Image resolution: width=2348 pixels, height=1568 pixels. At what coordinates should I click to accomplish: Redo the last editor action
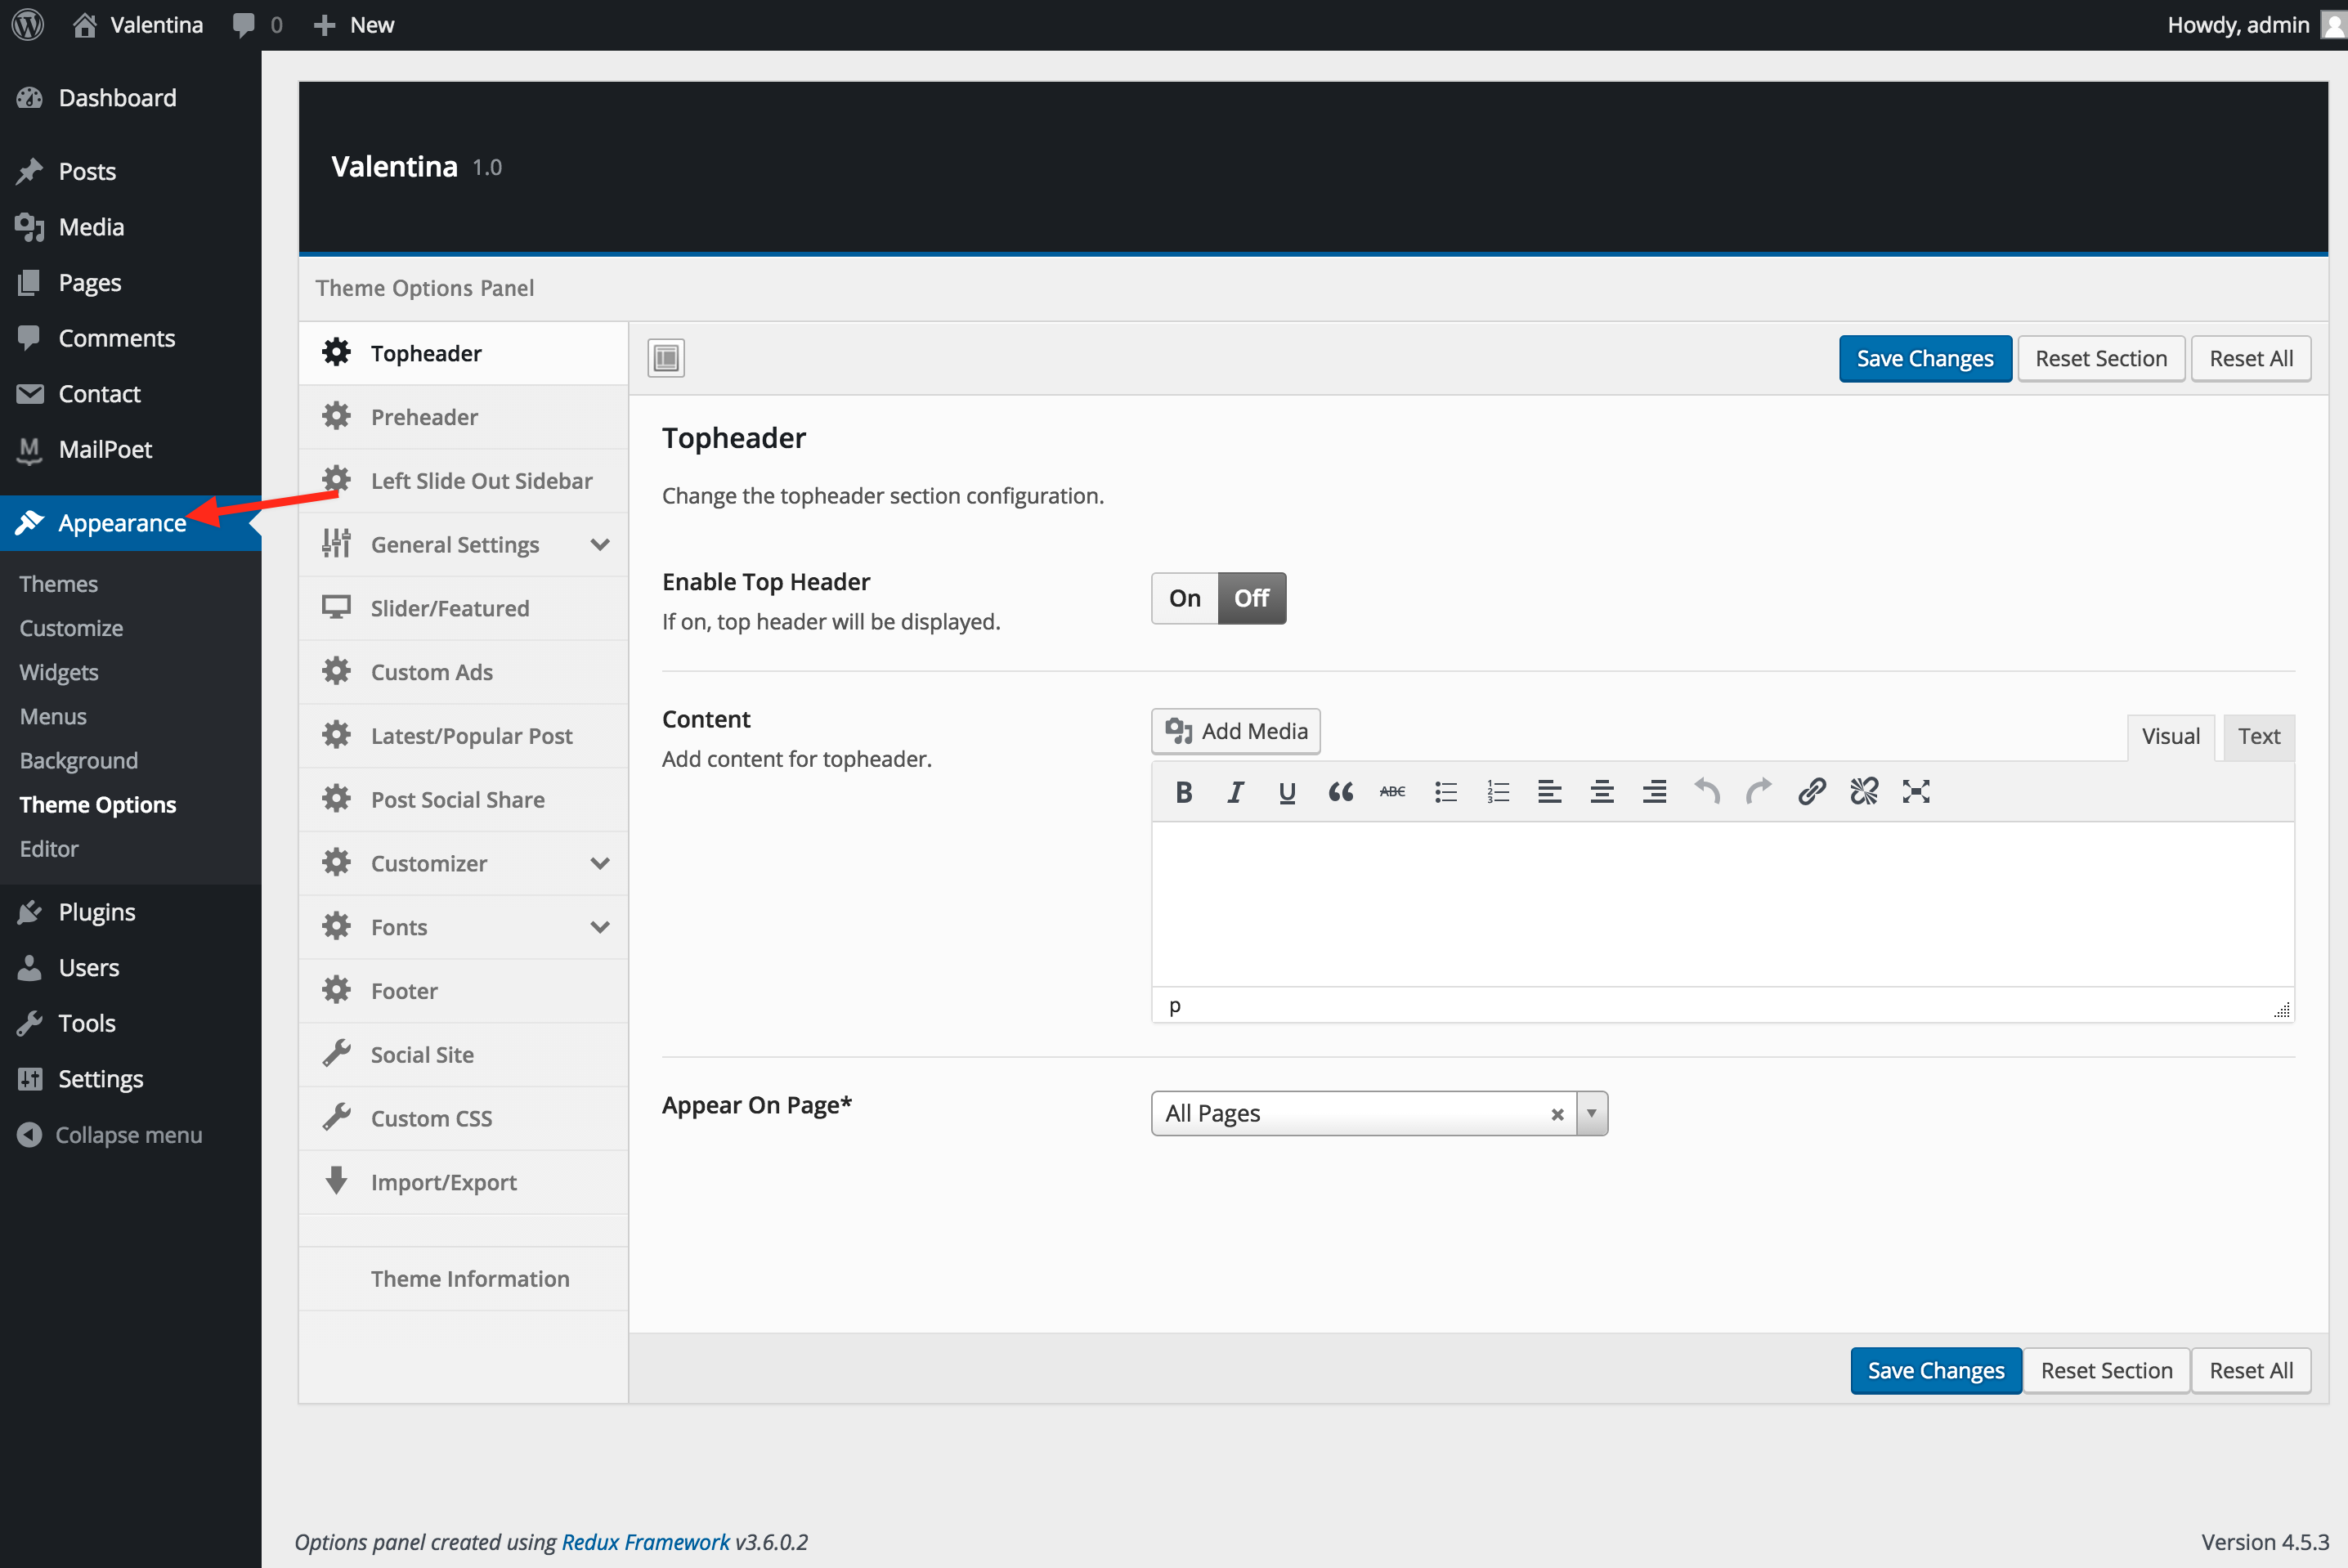click(1759, 792)
